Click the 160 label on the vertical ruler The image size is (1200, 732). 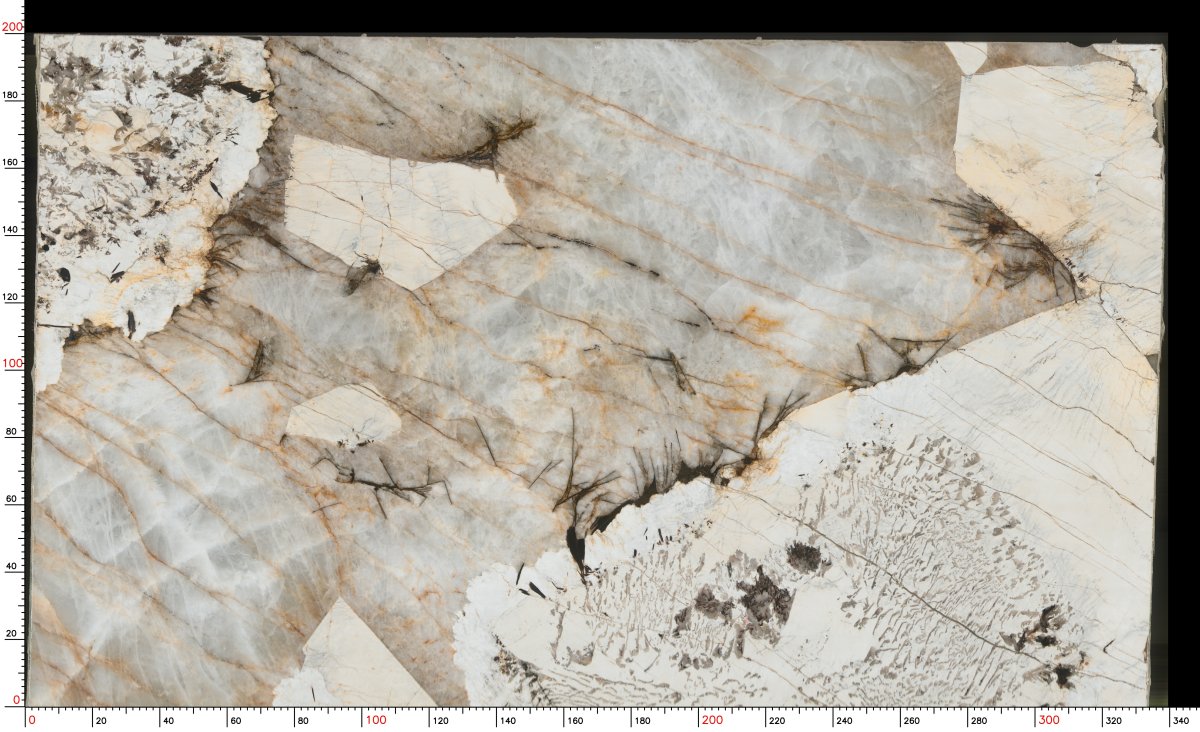click(x=11, y=162)
